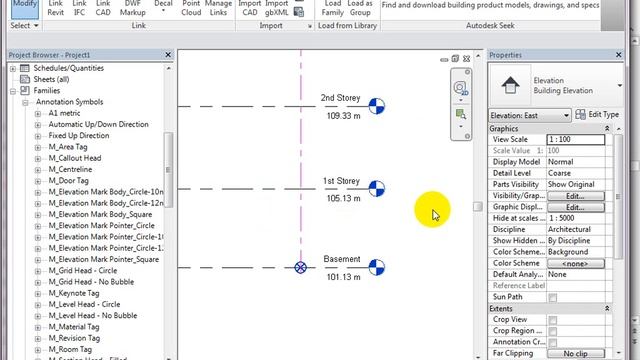Click the Point Cloud tool
The image size is (640, 360).
pos(191,8)
